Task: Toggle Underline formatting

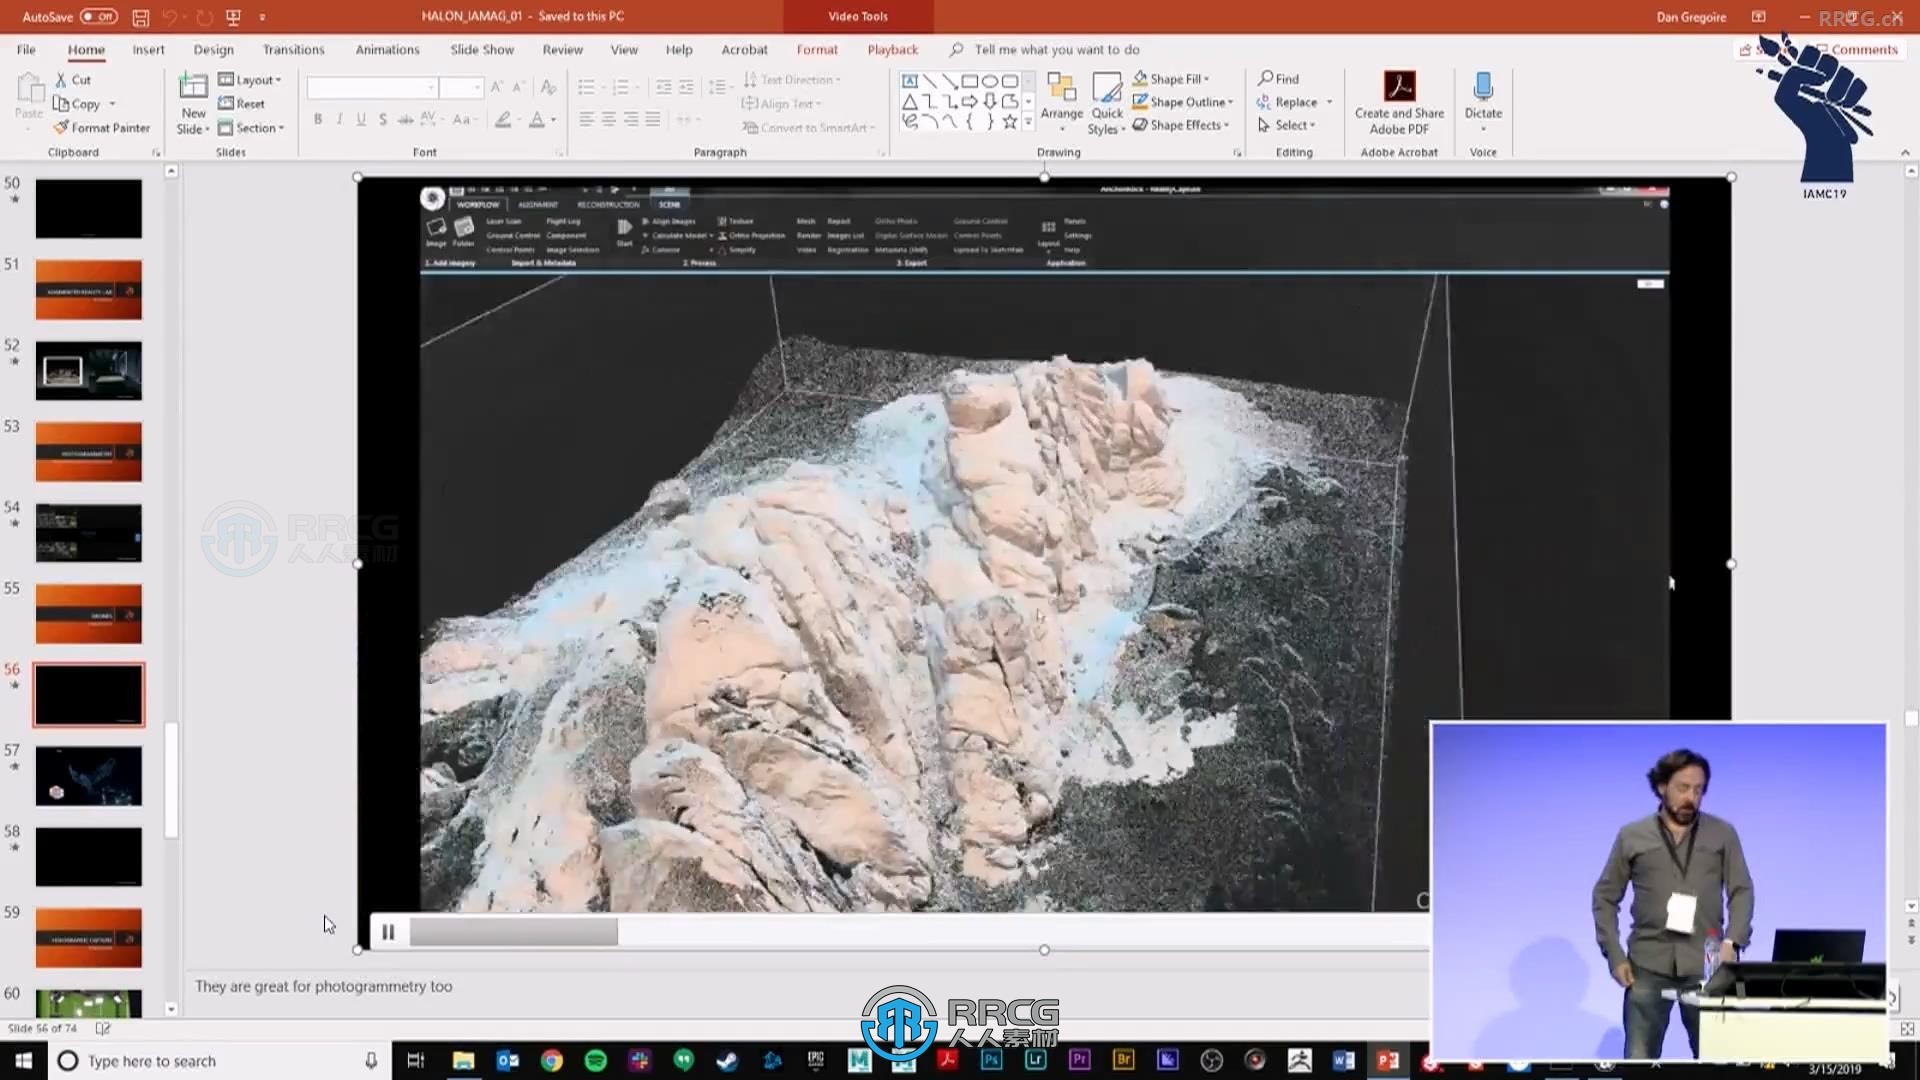Action: click(x=361, y=119)
